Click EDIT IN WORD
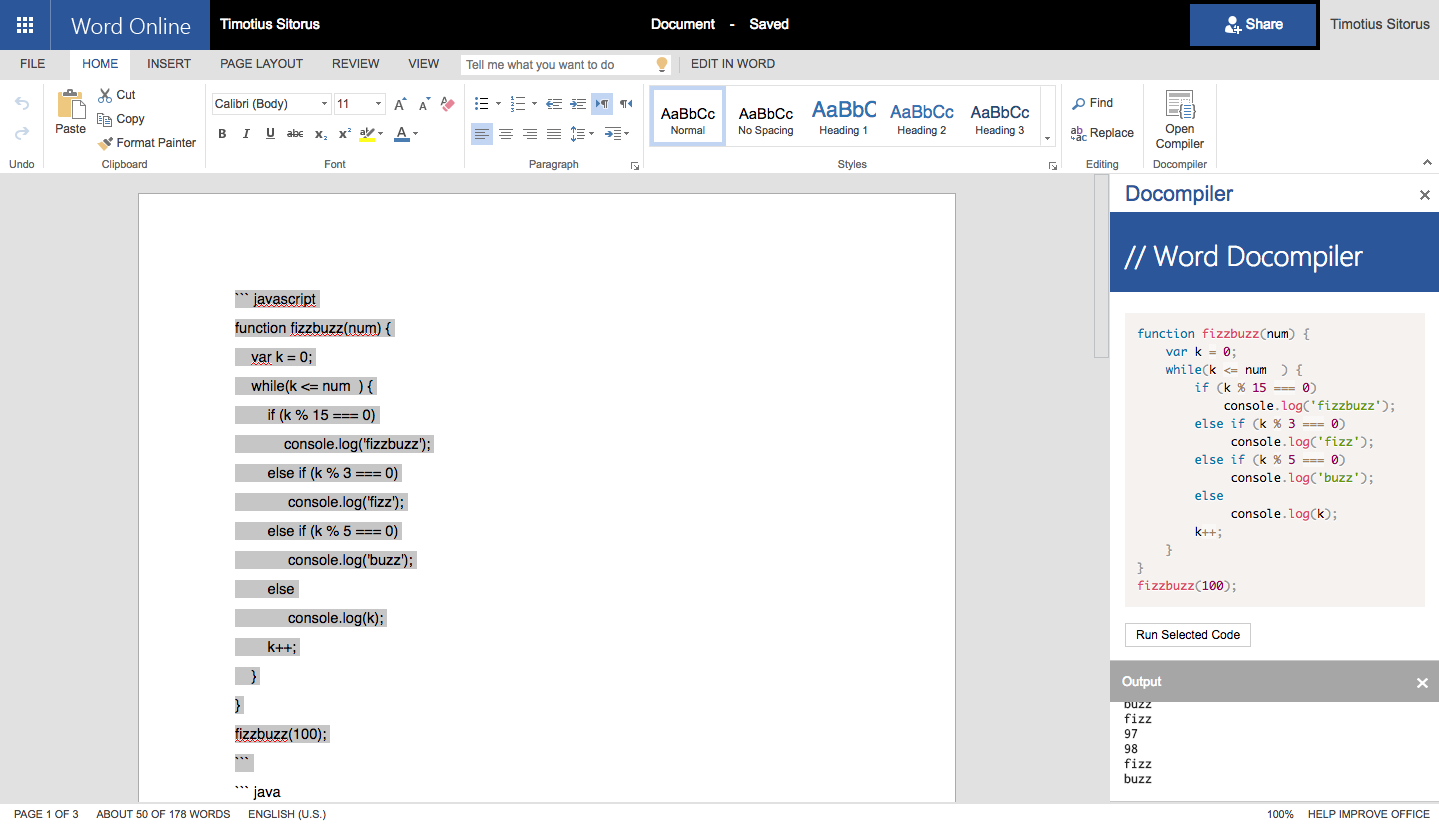The width and height of the screenshot is (1439, 825). point(733,64)
